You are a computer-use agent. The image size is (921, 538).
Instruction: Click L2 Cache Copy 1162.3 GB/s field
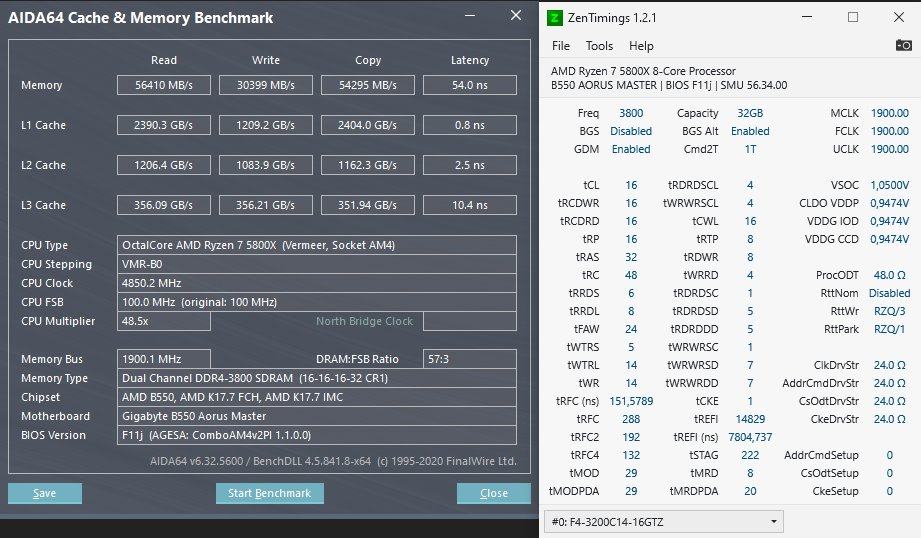[368, 165]
